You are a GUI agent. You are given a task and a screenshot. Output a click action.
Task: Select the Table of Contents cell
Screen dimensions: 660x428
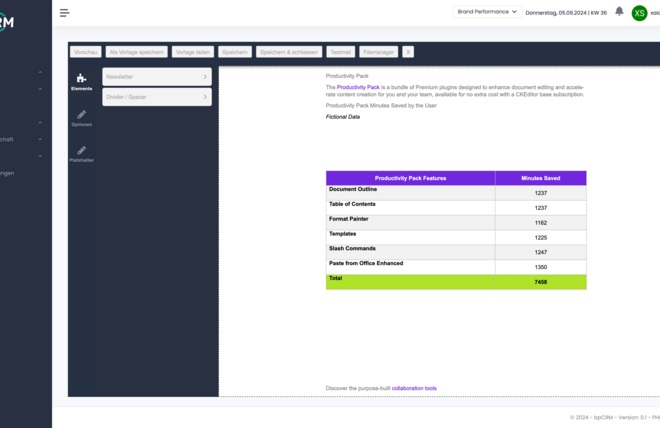[x=410, y=207]
